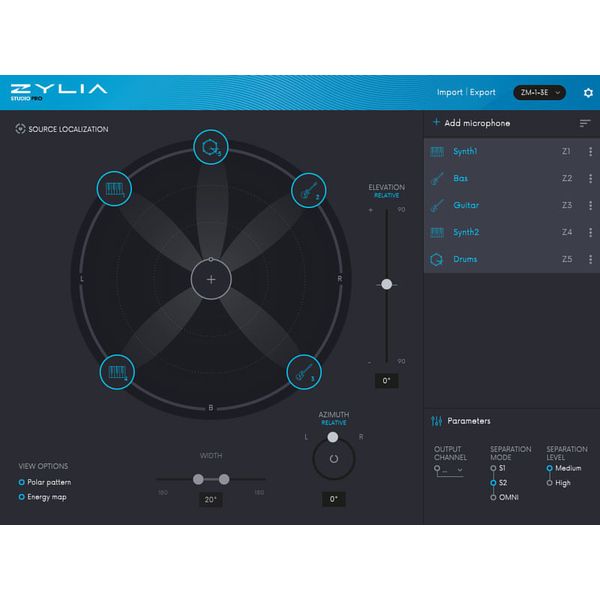Viewport: 600px width, 600px height.
Task: Select the Drums track row
Action: [x=512, y=259]
